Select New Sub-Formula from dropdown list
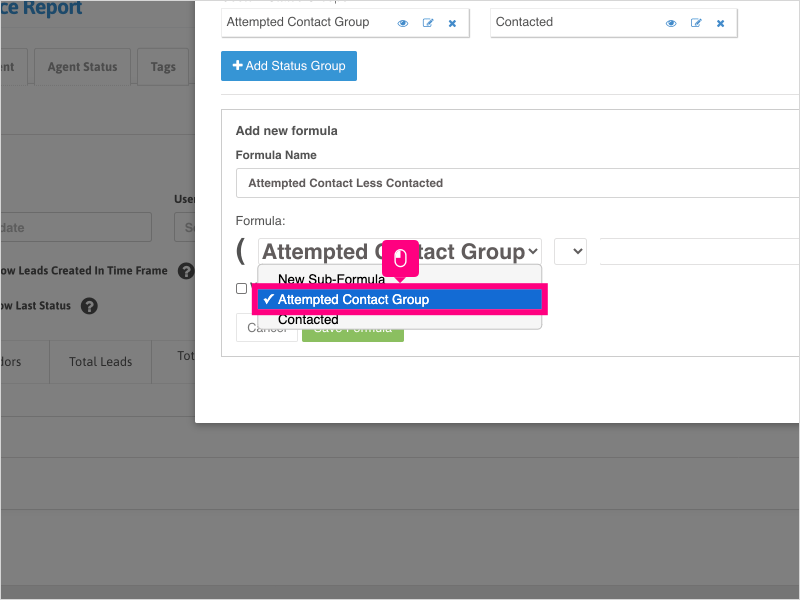800x600 pixels. [x=399, y=279]
